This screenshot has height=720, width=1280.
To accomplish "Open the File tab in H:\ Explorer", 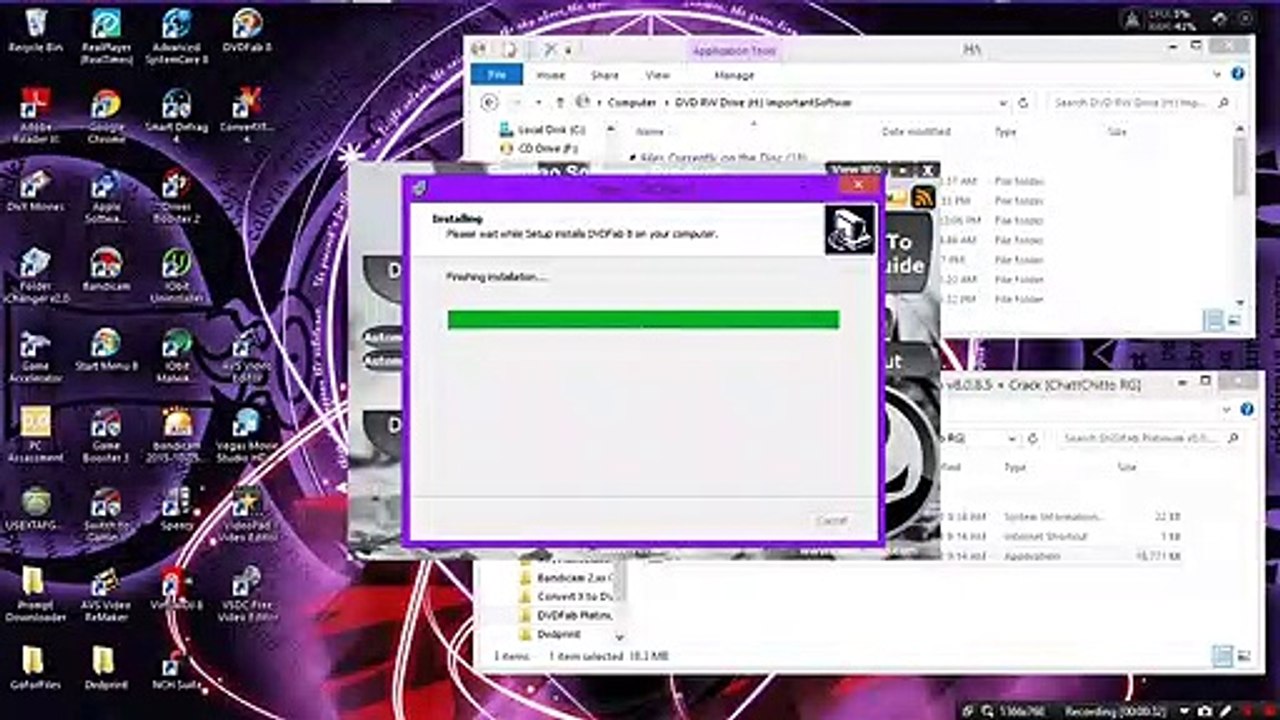I will point(496,75).
